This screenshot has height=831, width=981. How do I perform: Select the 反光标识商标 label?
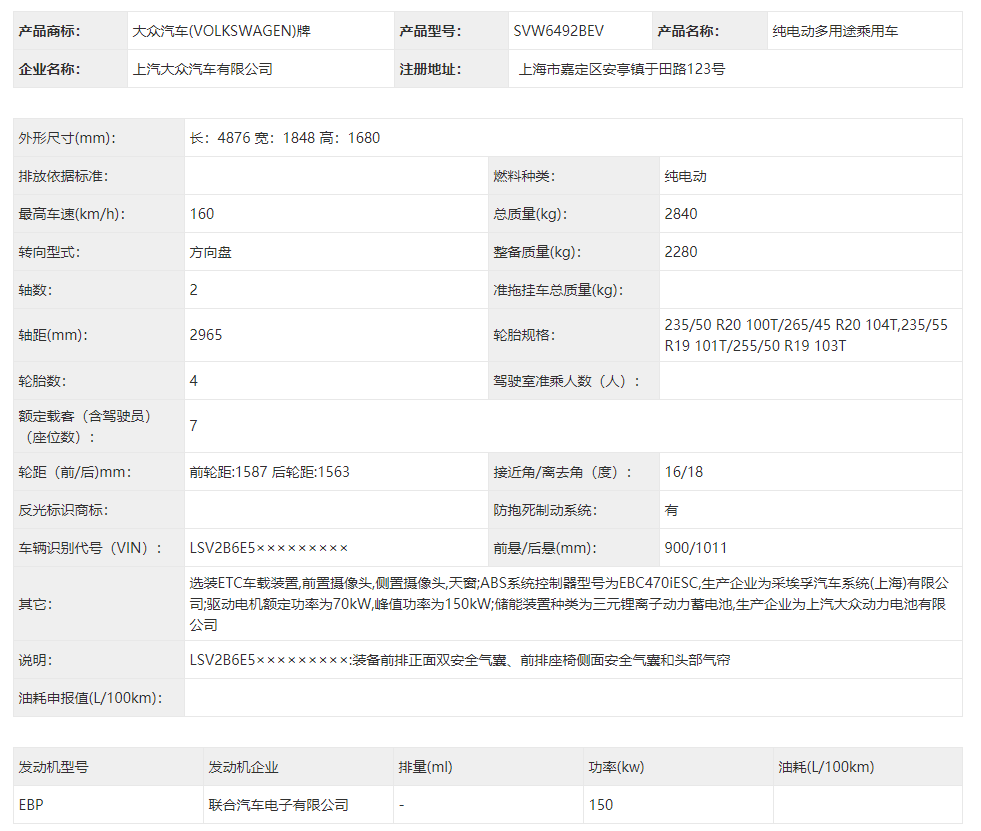(x=63, y=511)
